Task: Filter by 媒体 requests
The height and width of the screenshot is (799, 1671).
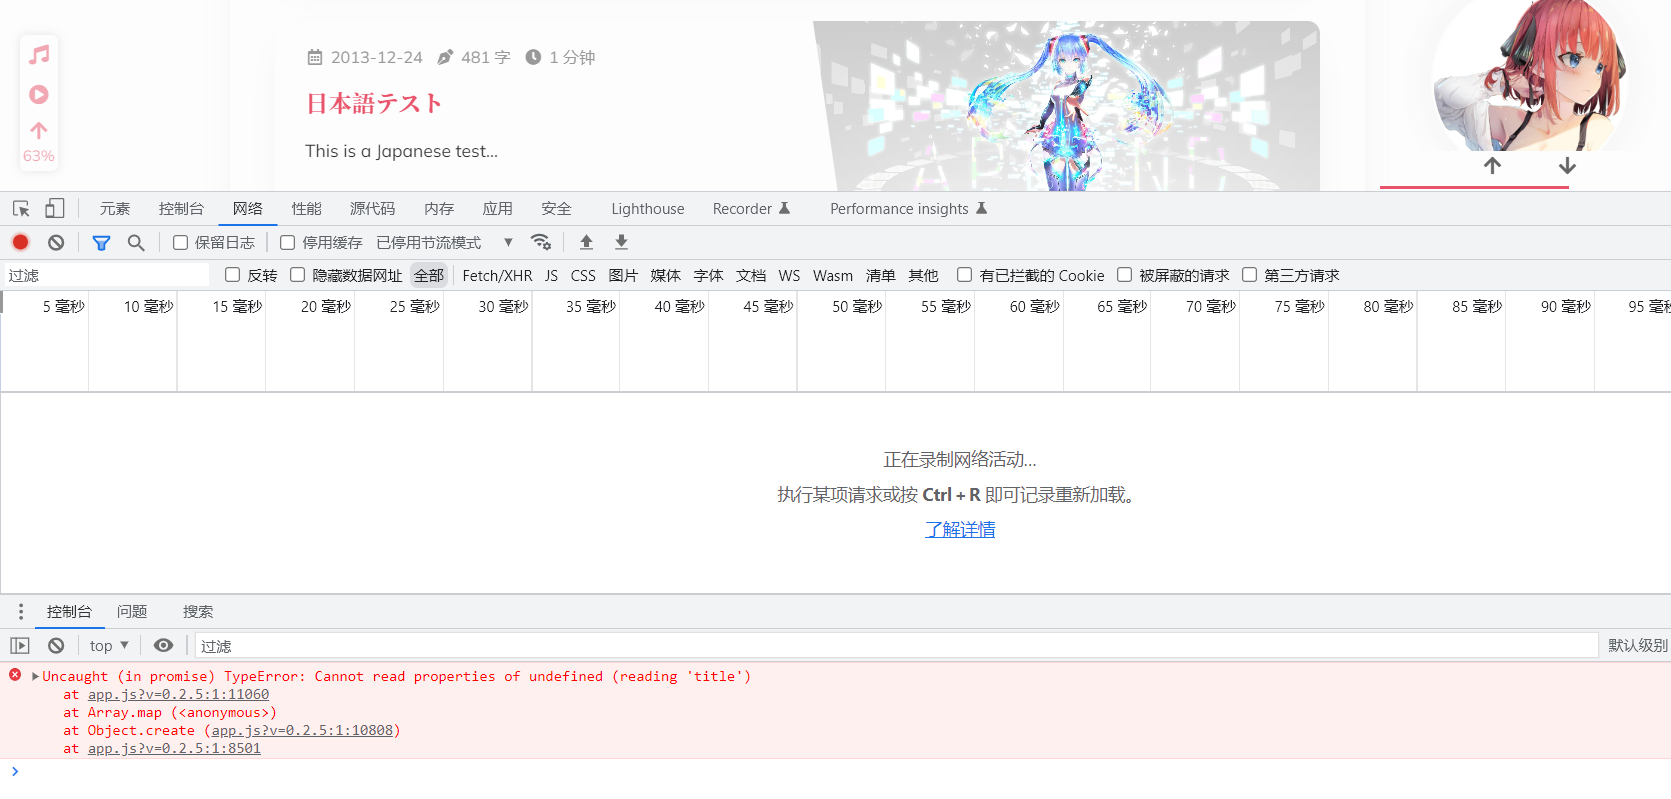Action: click(665, 275)
